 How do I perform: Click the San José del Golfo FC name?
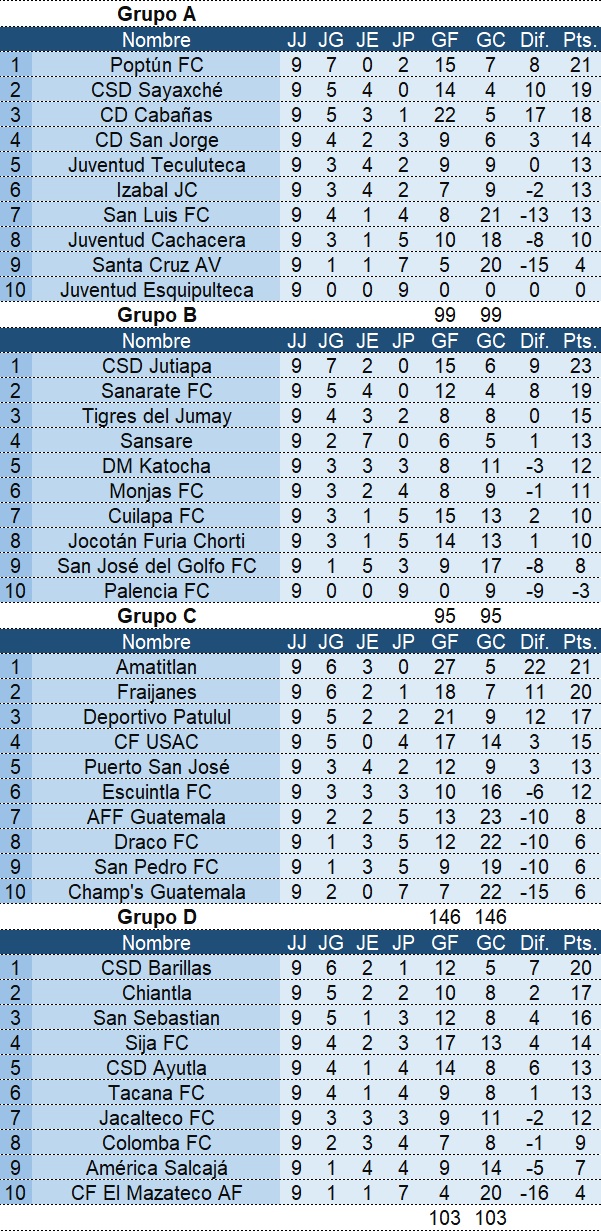[x=156, y=566]
